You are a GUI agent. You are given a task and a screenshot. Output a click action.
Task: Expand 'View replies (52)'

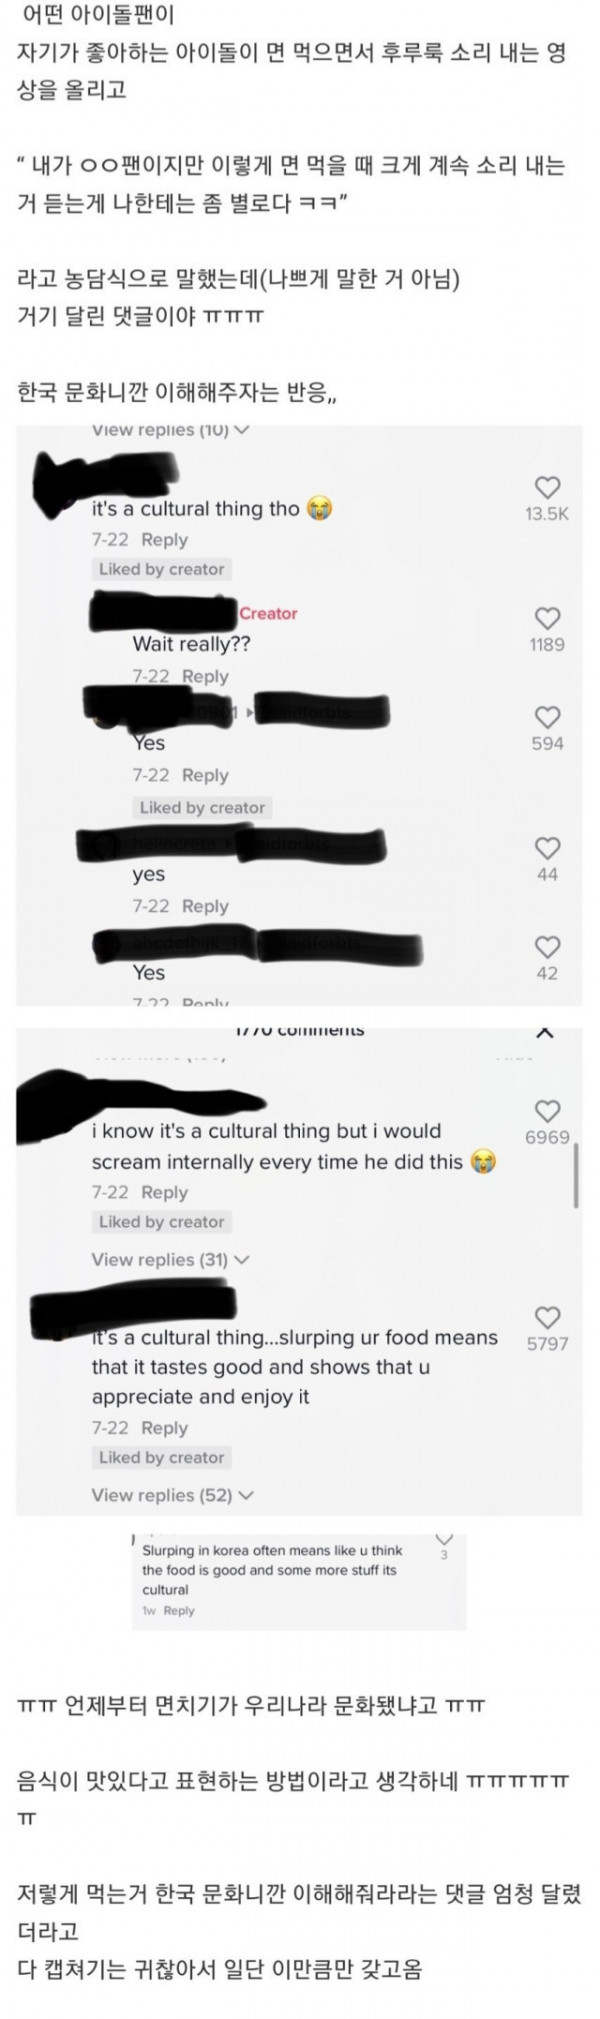(172, 1495)
